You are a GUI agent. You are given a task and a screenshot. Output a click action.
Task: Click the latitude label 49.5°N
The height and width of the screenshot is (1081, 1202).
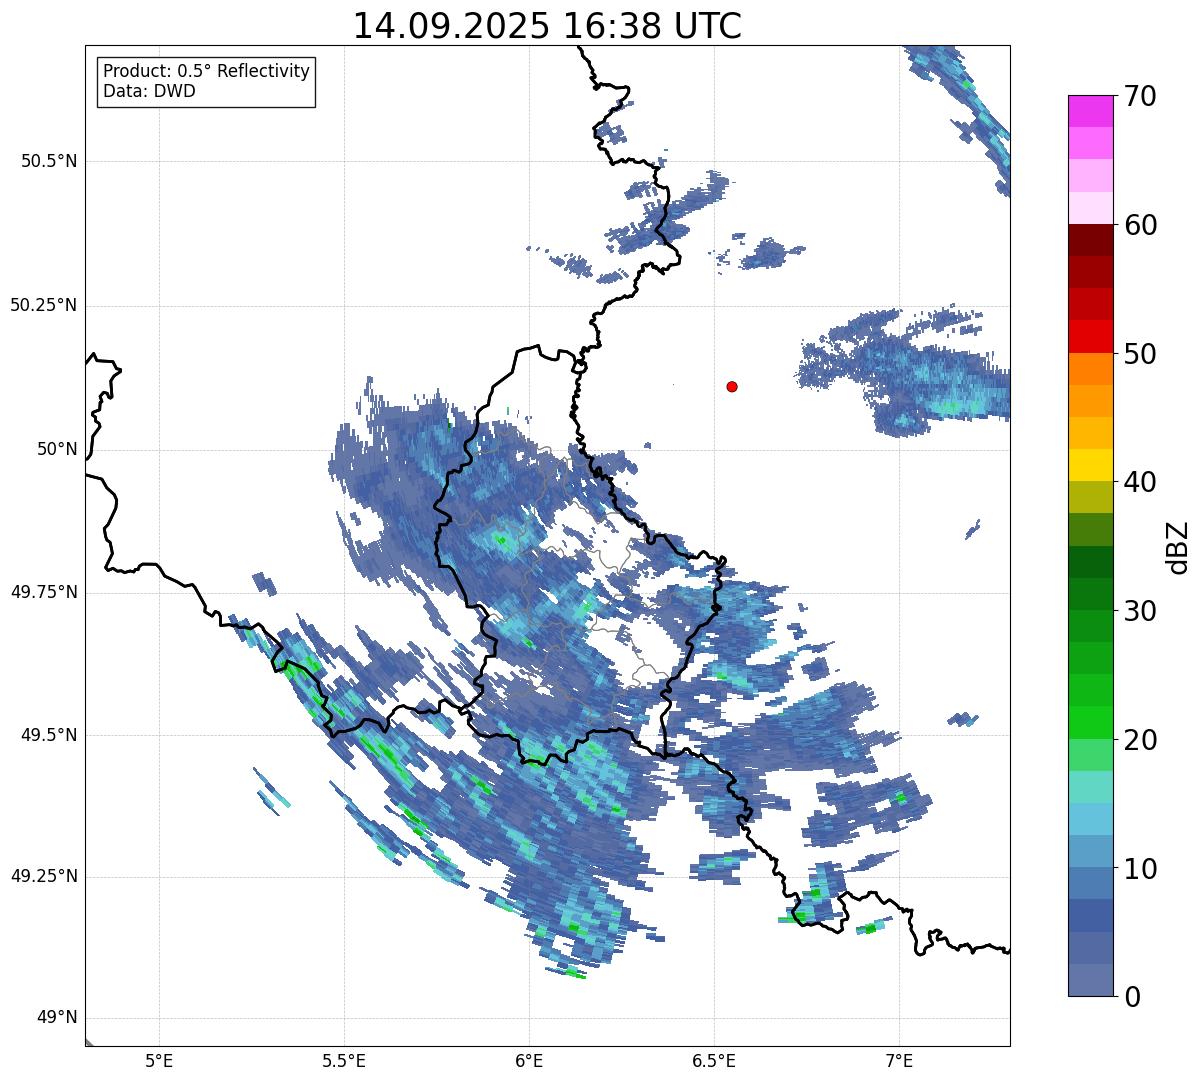point(49,735)
